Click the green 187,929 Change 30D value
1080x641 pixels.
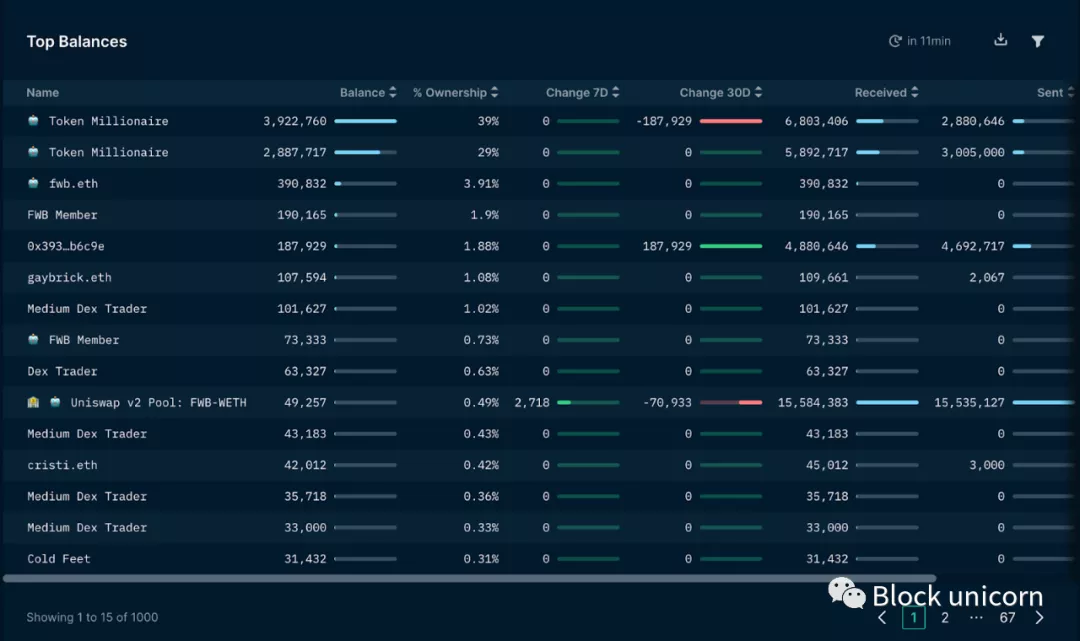[x=667, y=246]
